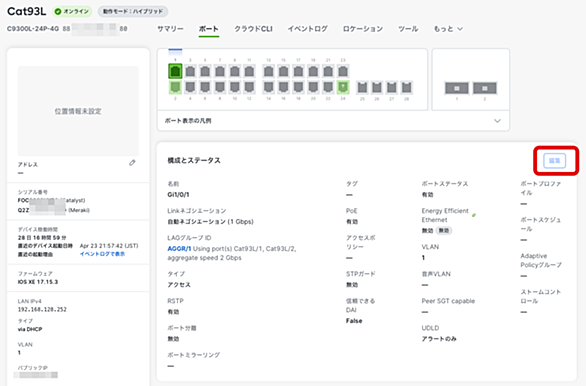Go to the イベントログ tab

[308, 29]
